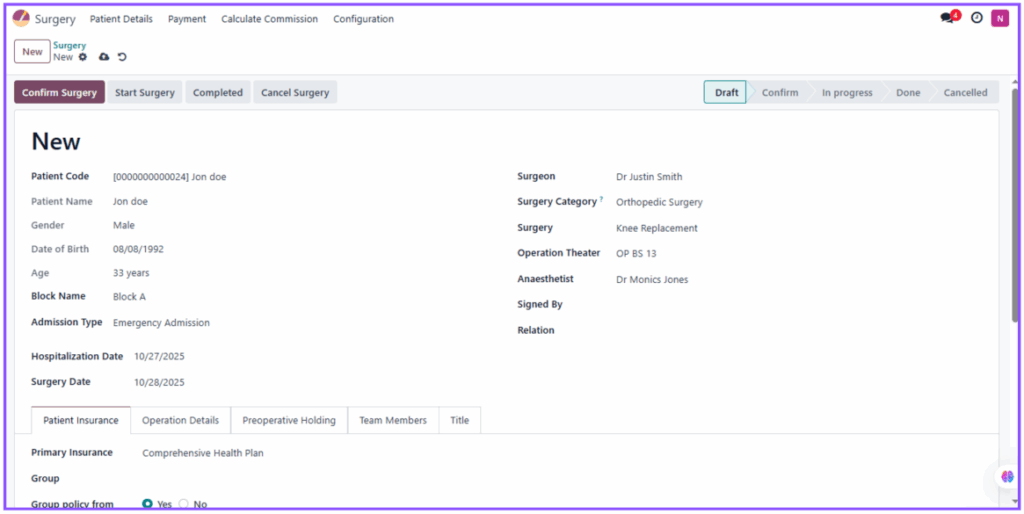Select No for Group policy from
Image resolution: width=1024 pixels, height=514 pixels.
coord(183,504)
